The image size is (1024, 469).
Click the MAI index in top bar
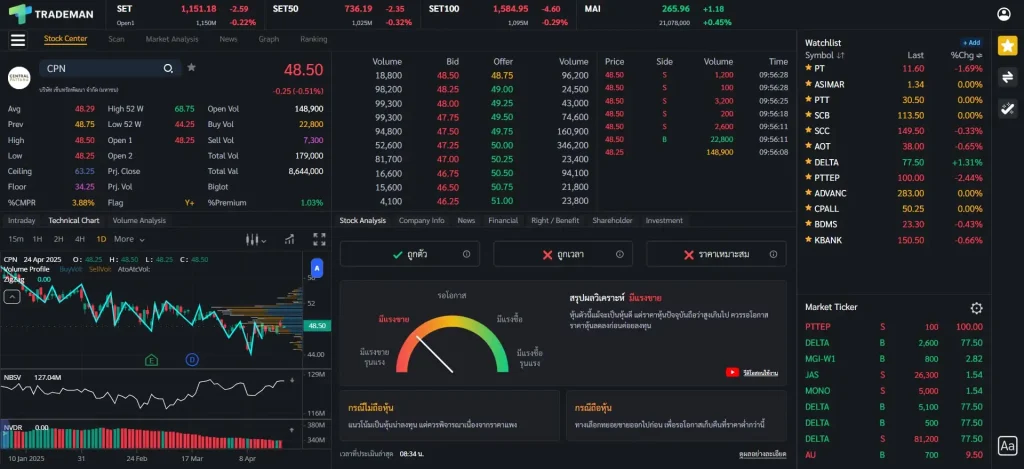point(658,14)
